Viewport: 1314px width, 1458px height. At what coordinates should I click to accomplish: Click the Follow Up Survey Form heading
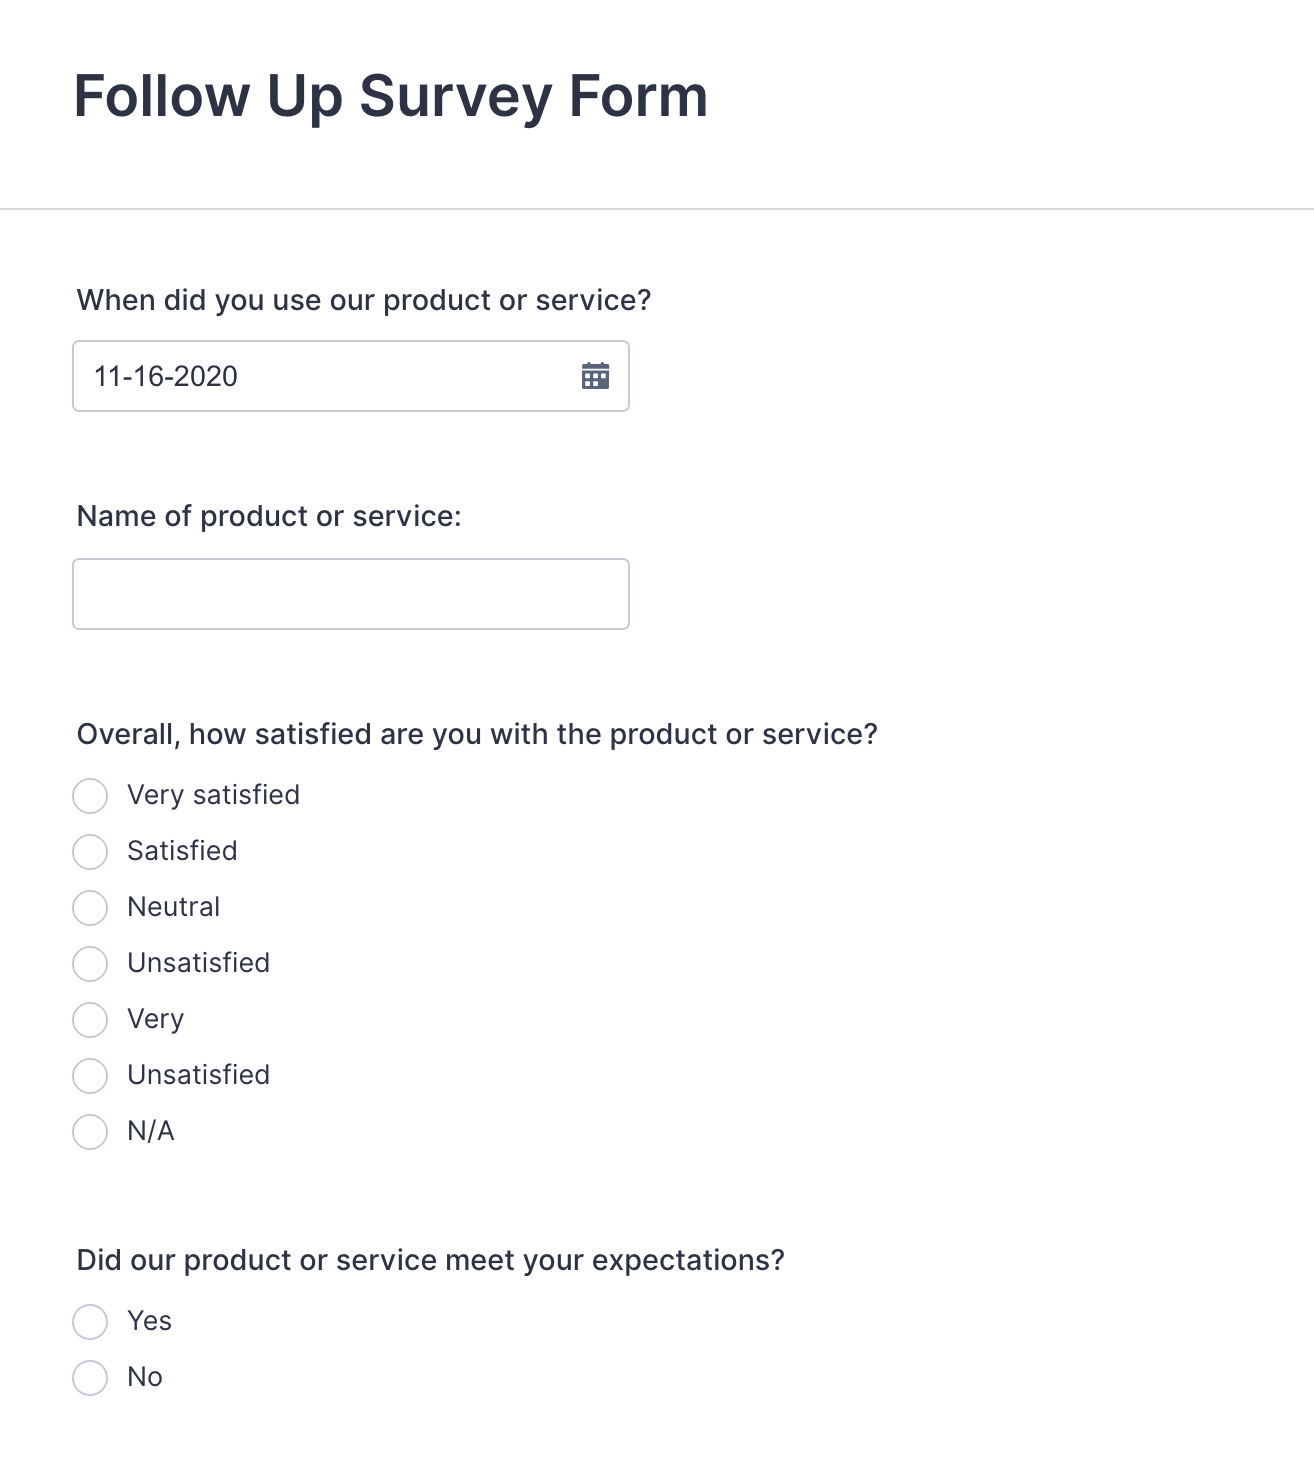[x=390, y=97]
